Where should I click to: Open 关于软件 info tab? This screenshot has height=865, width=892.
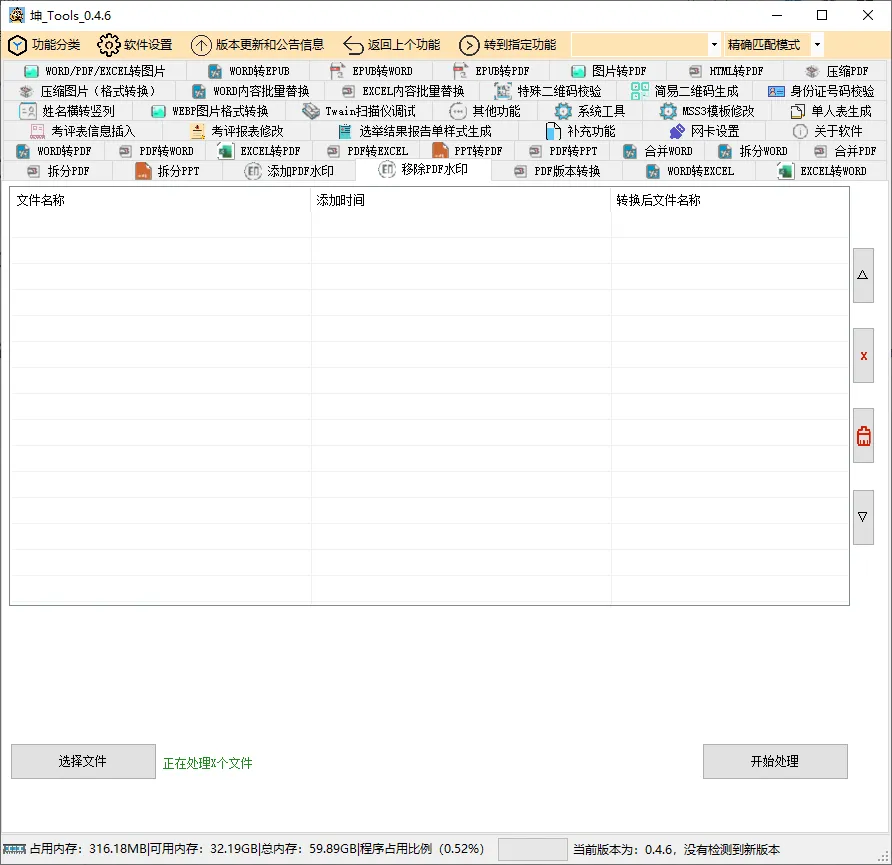click(827, 131)
